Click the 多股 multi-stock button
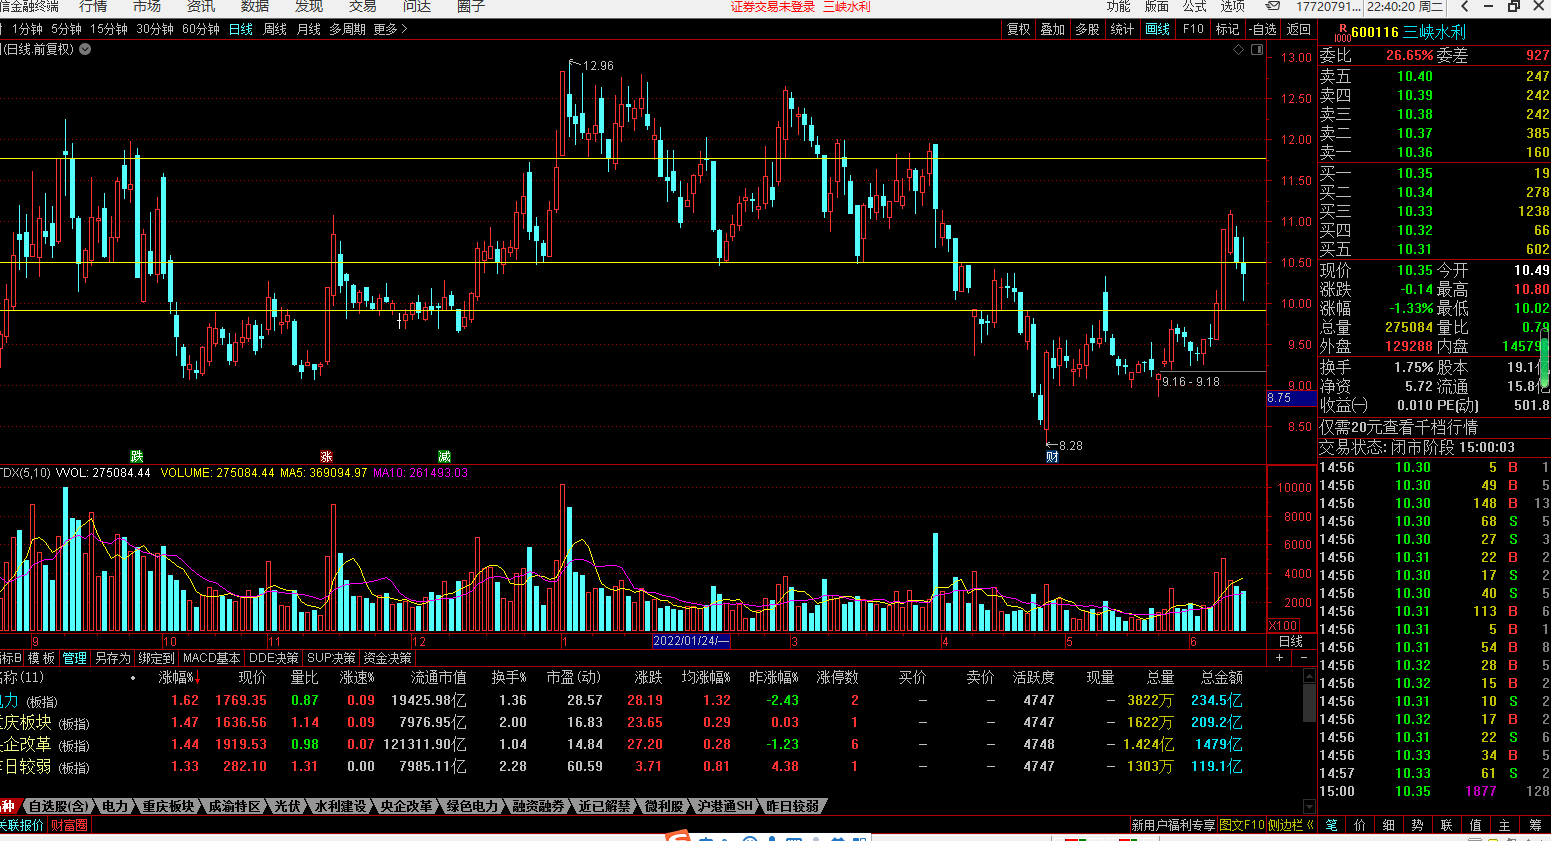Screen dimensions: 1551x841 [x=1087, y=30]
